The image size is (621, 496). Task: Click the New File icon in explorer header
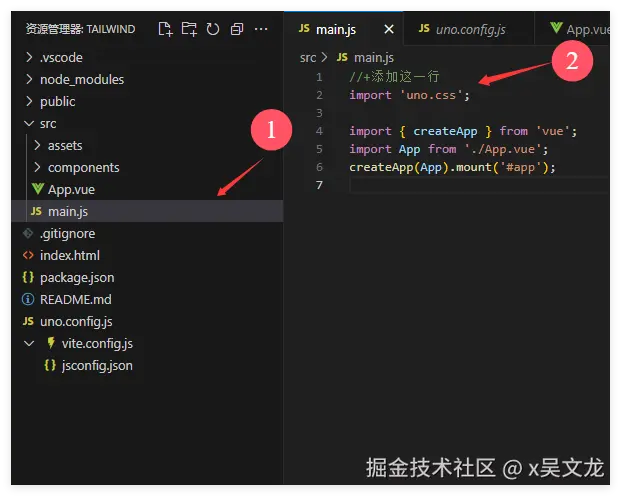click(165, 29)
